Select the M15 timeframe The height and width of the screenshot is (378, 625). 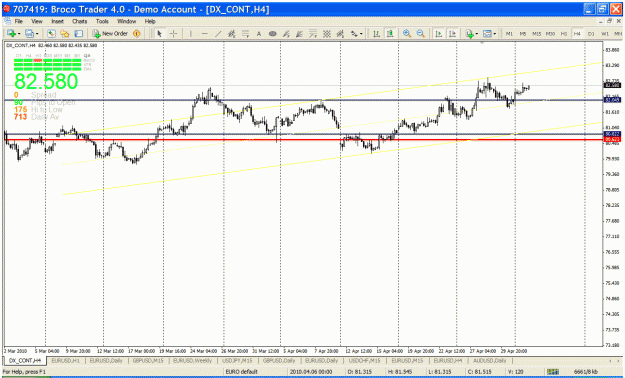click(x=537, y=34)
